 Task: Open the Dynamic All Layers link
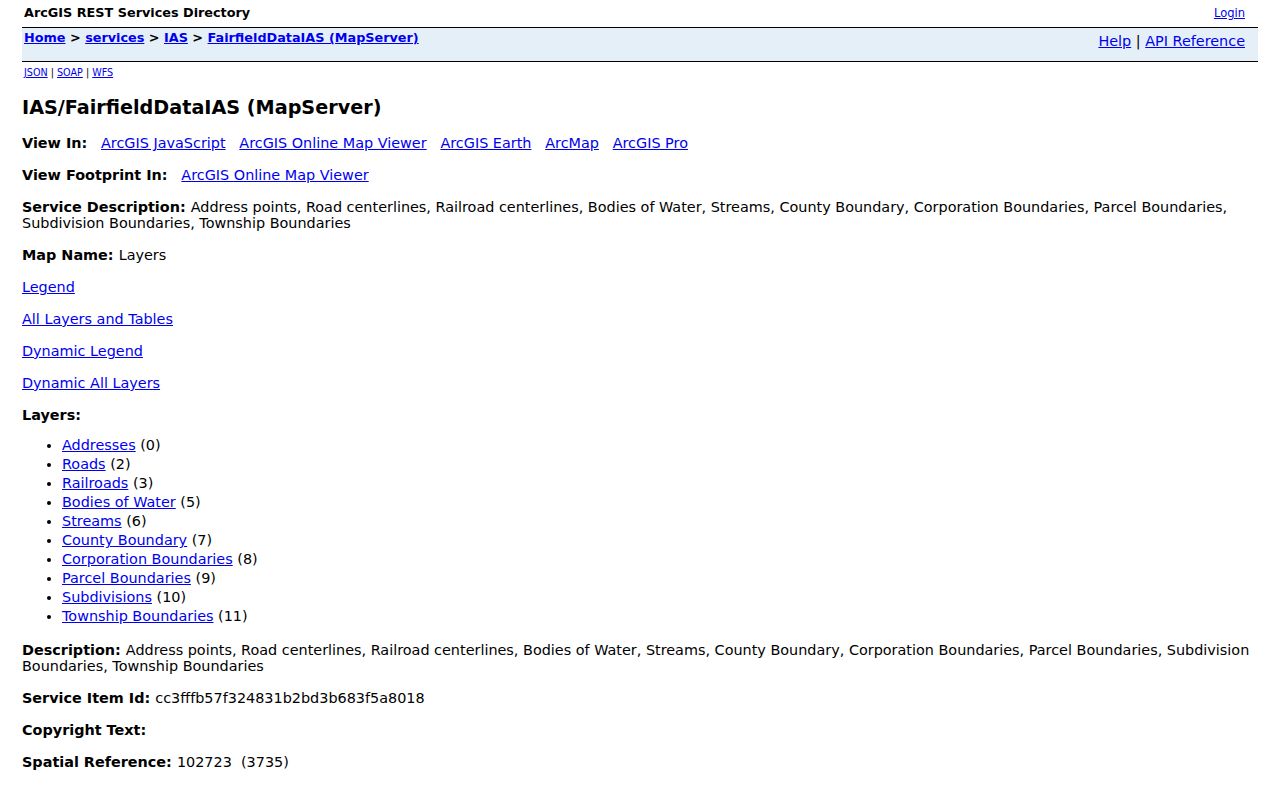(x=91, y=383)
